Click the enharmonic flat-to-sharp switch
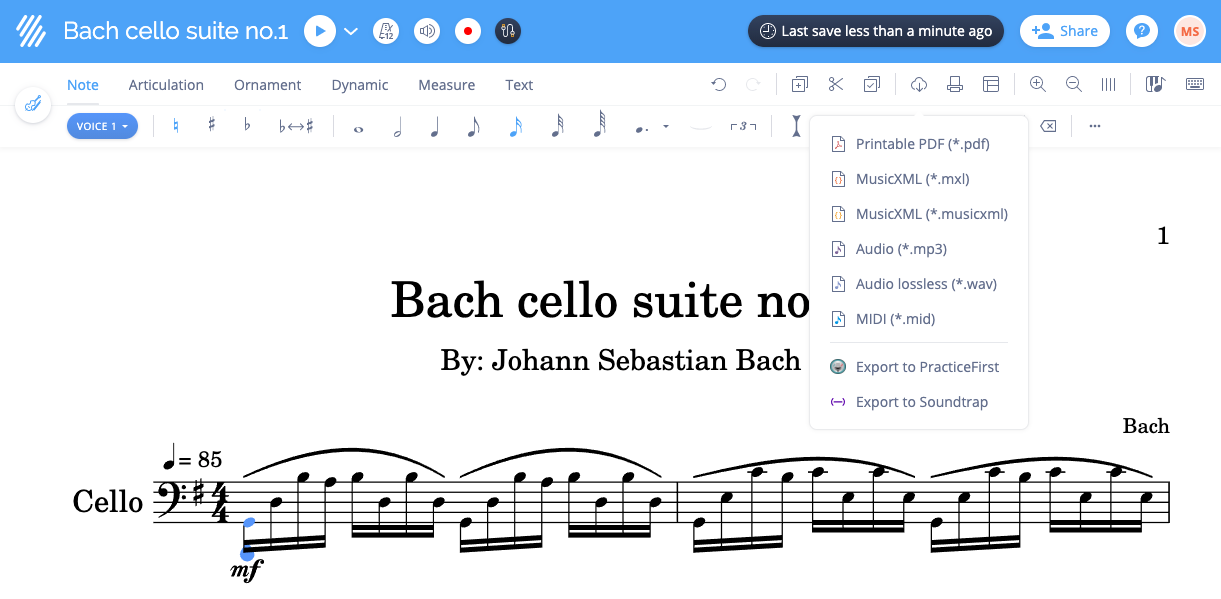 [296, 126]
